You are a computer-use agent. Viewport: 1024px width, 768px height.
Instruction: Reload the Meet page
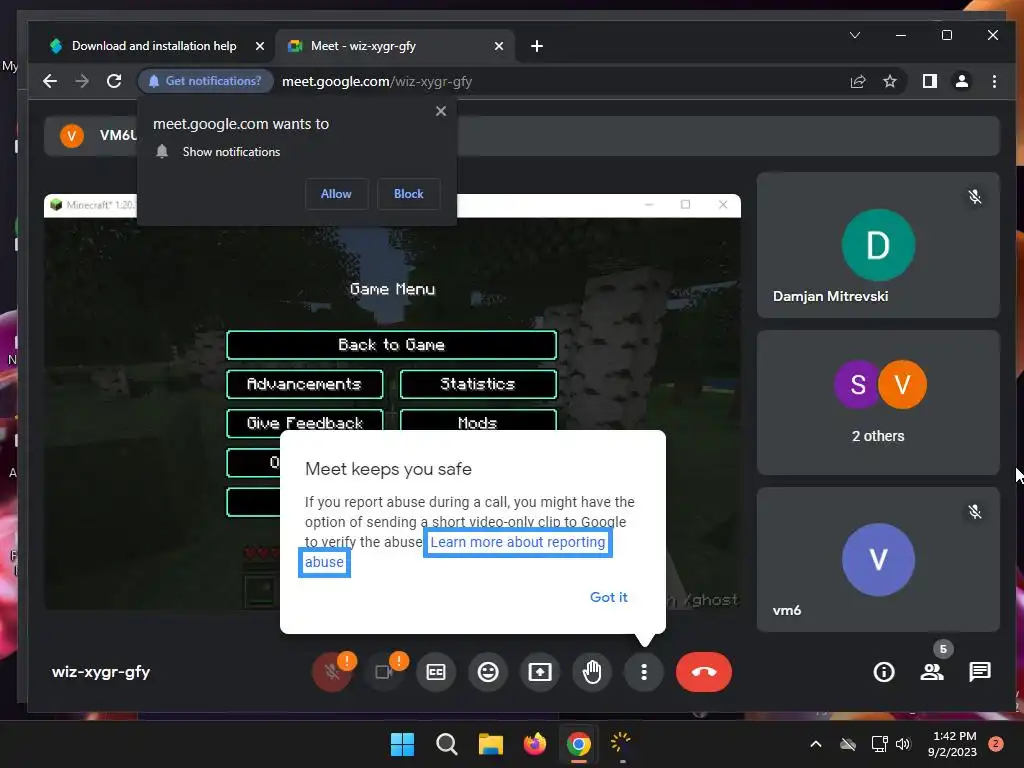click(114, 81)
